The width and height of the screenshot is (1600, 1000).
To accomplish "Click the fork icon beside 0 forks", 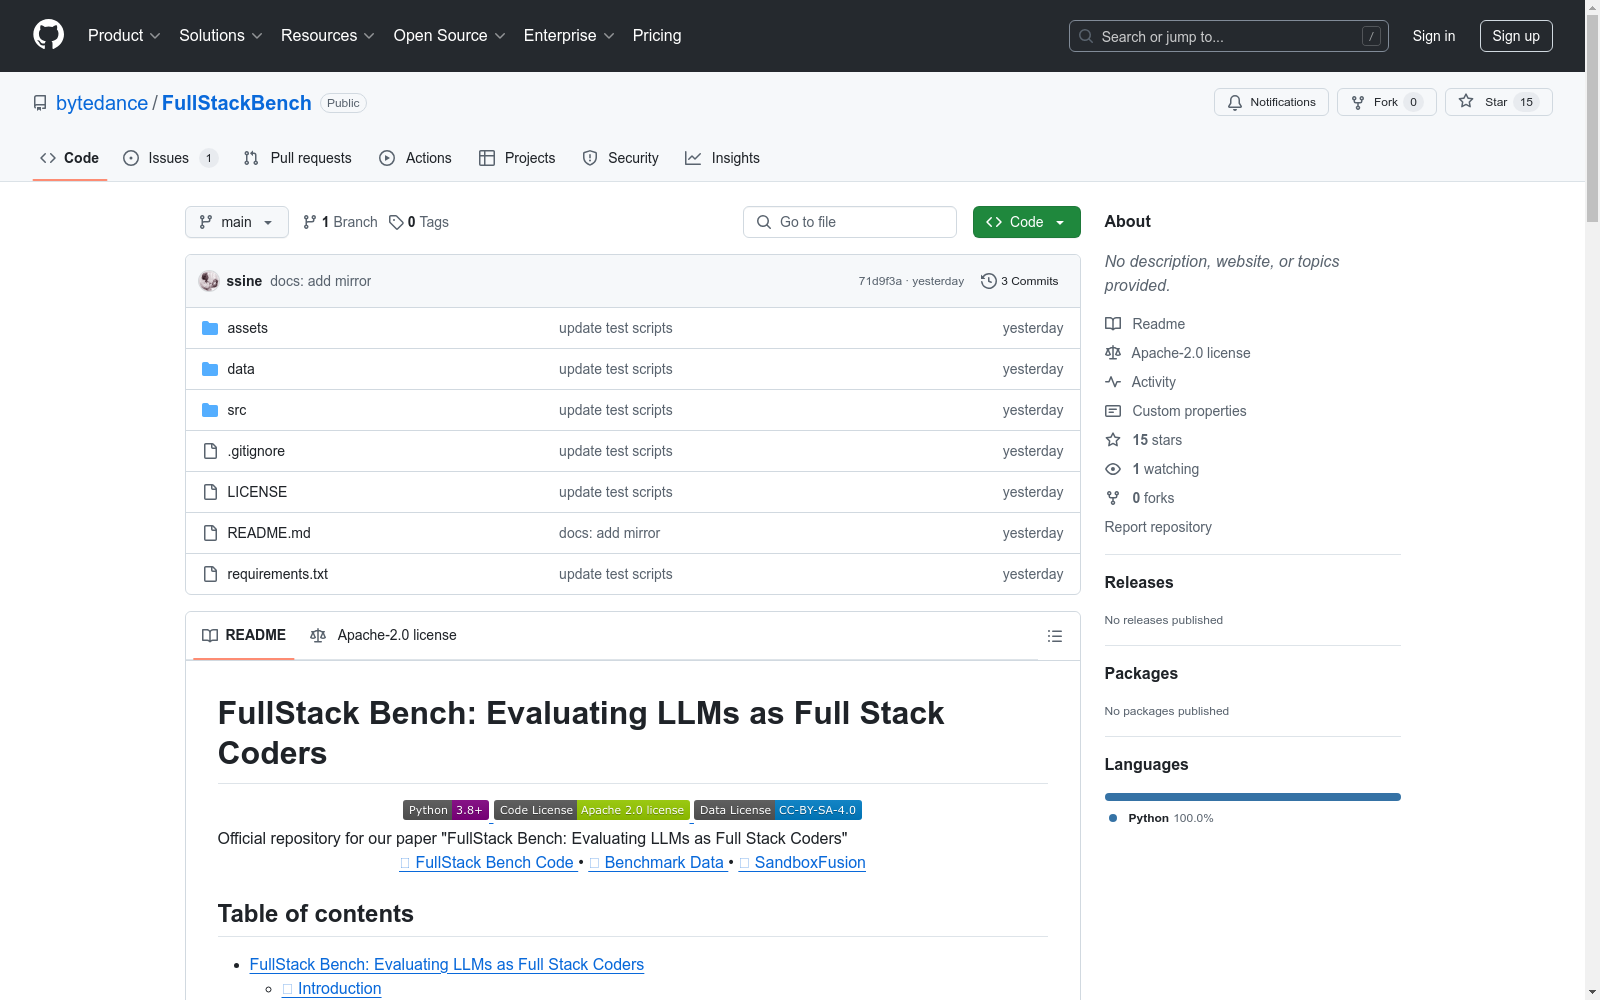I will click(1113, 498).
